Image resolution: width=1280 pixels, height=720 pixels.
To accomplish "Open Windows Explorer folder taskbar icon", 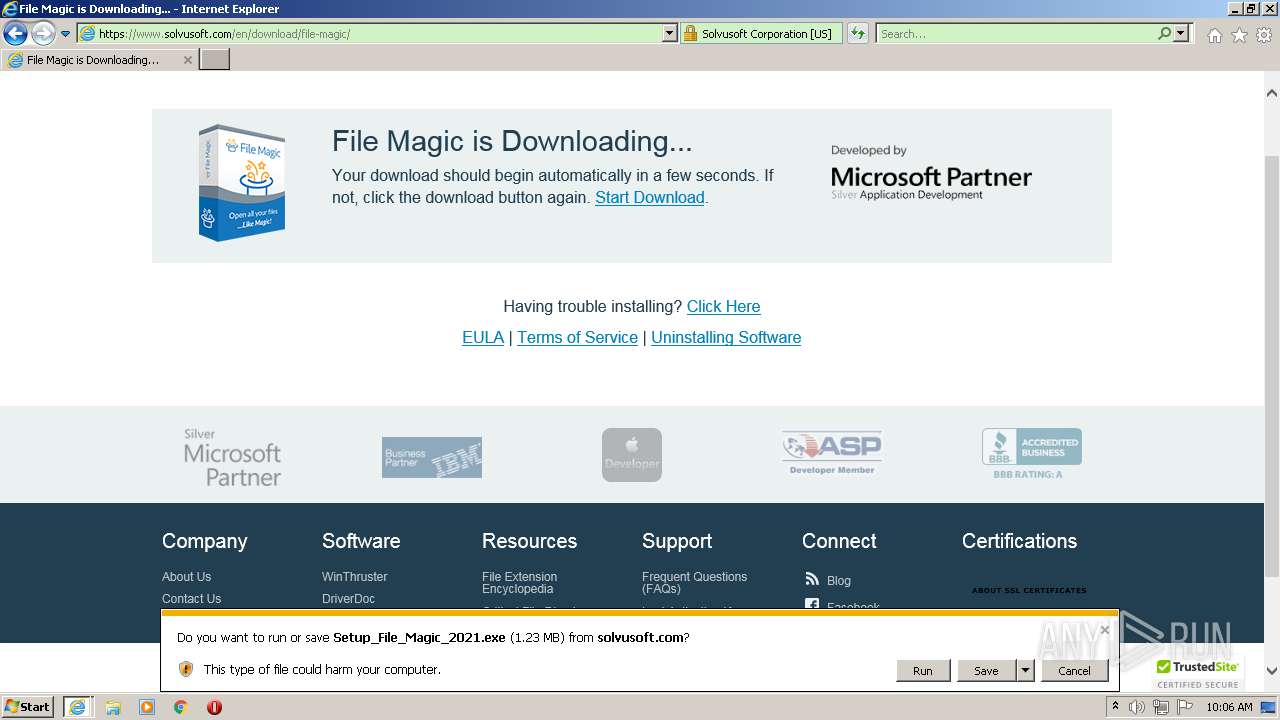I will [x=113, y=707].
